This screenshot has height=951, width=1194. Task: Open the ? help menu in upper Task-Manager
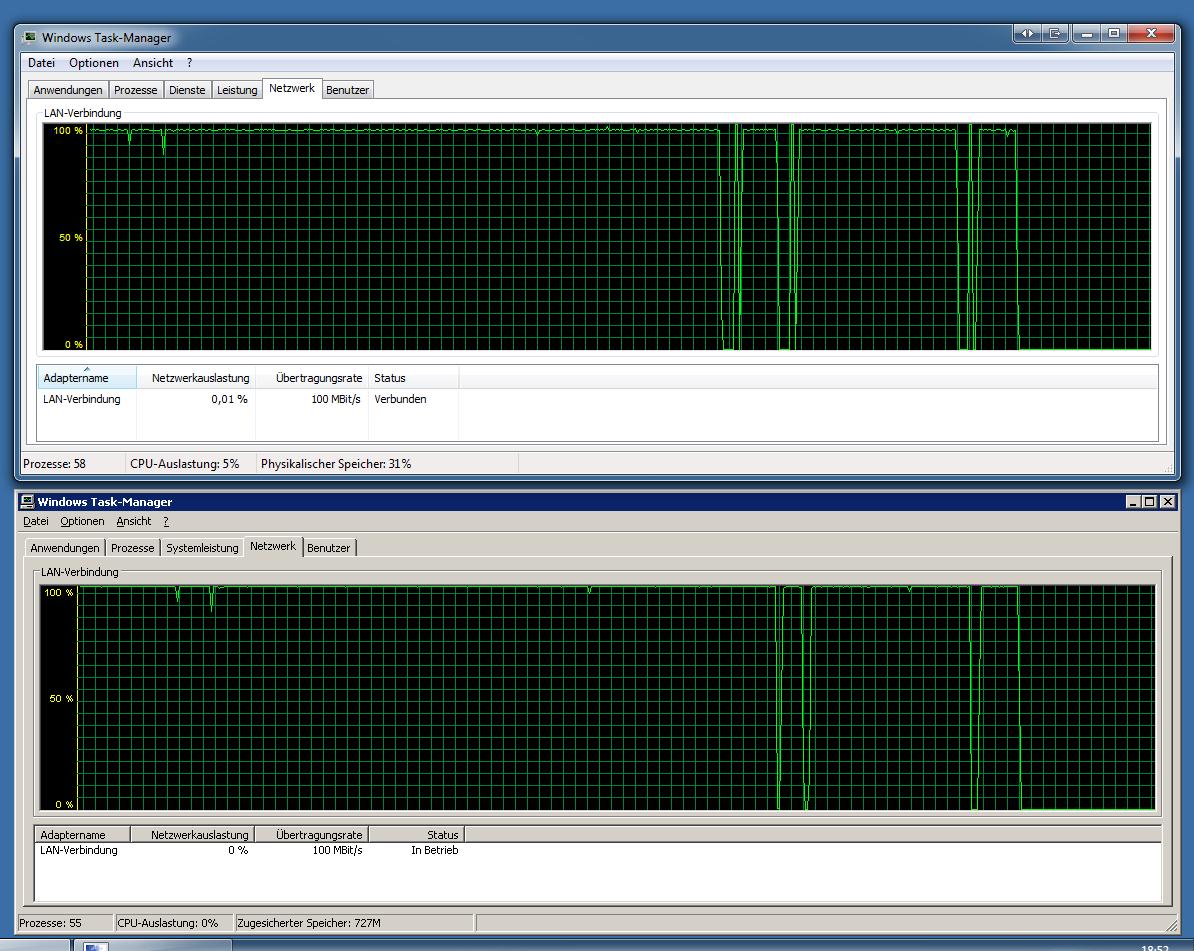pos(190,62)
